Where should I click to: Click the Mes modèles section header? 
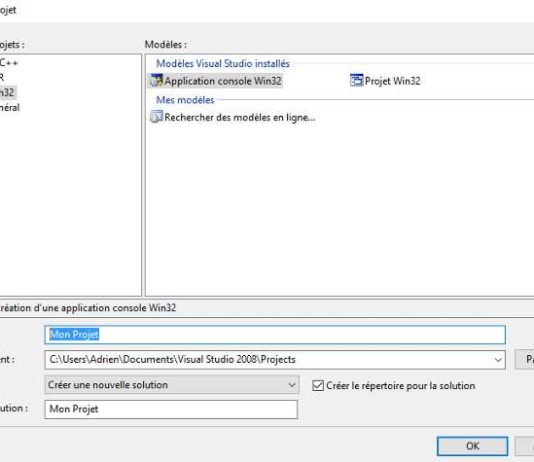click(185, 100)
